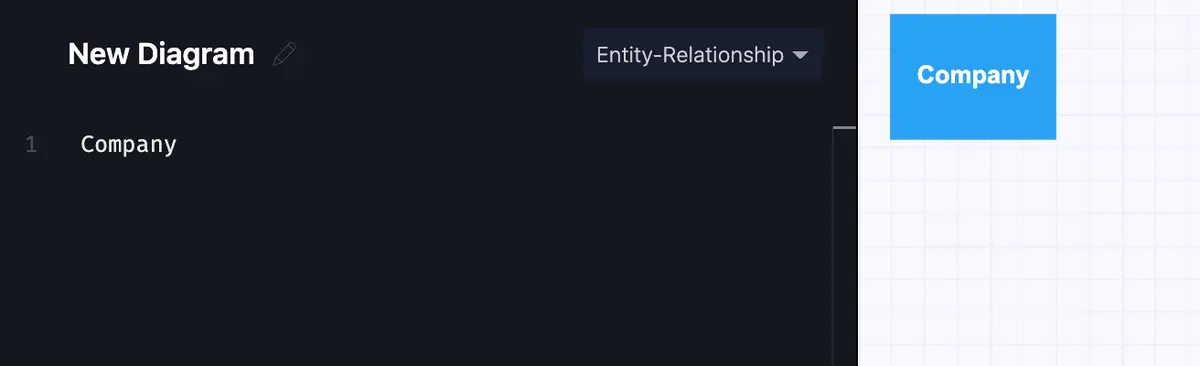Click line number 1 in the gutter
This screenshot has width=1200, height=366.
click(31, 145)
